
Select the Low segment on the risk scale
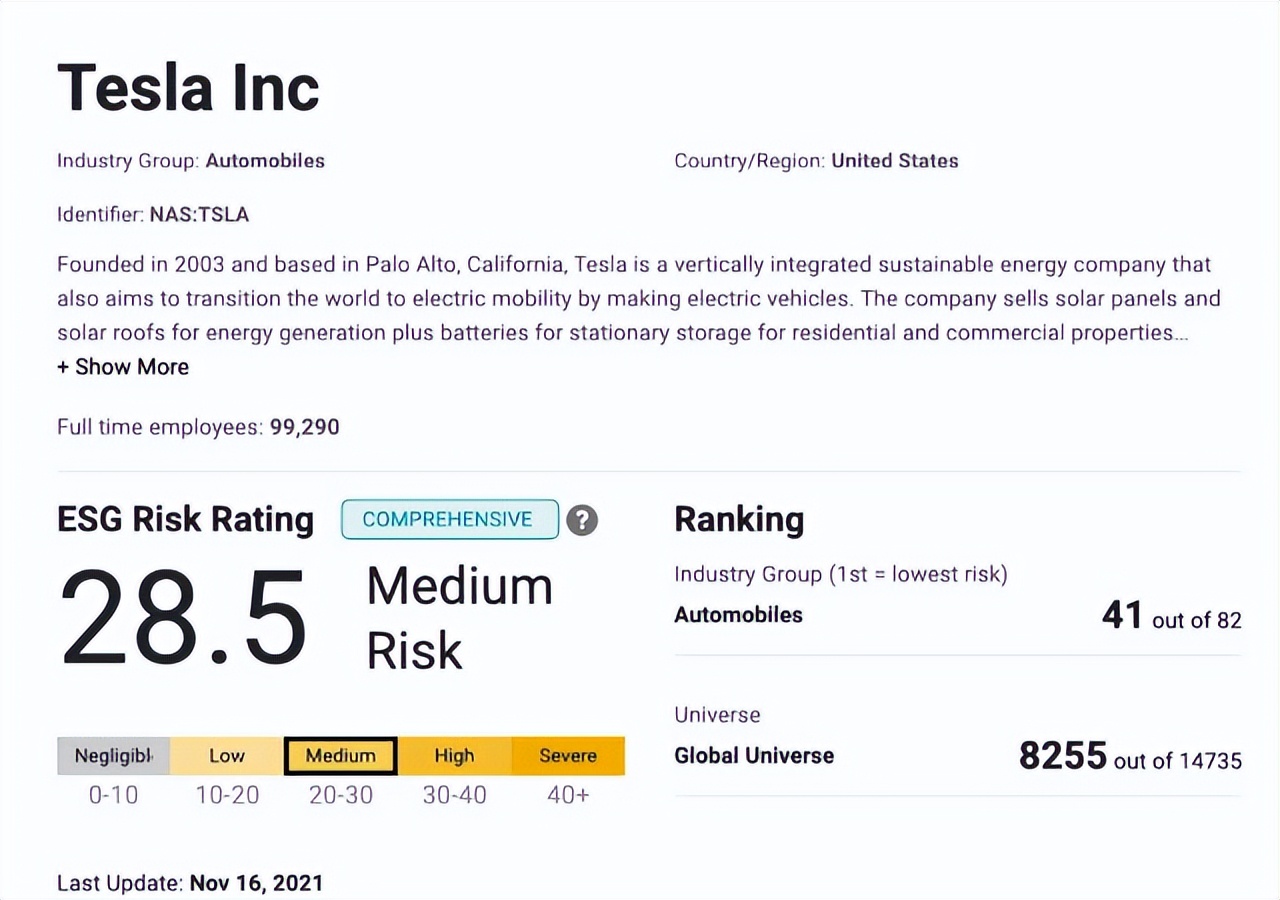pyautogui.click(x=226, y=756)
